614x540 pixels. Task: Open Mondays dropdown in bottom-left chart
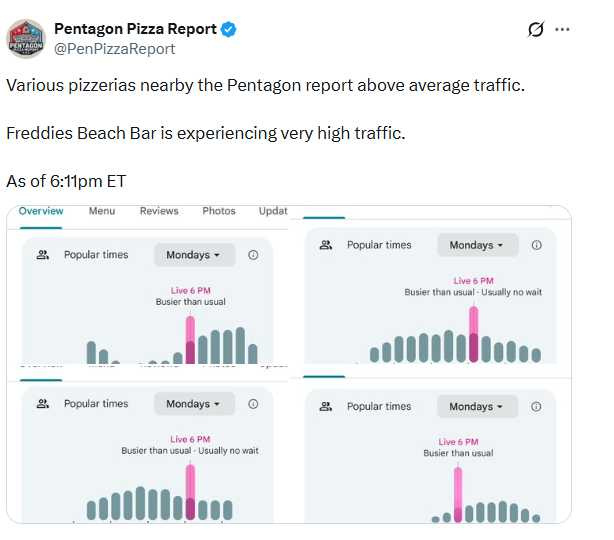coord(194,404)
